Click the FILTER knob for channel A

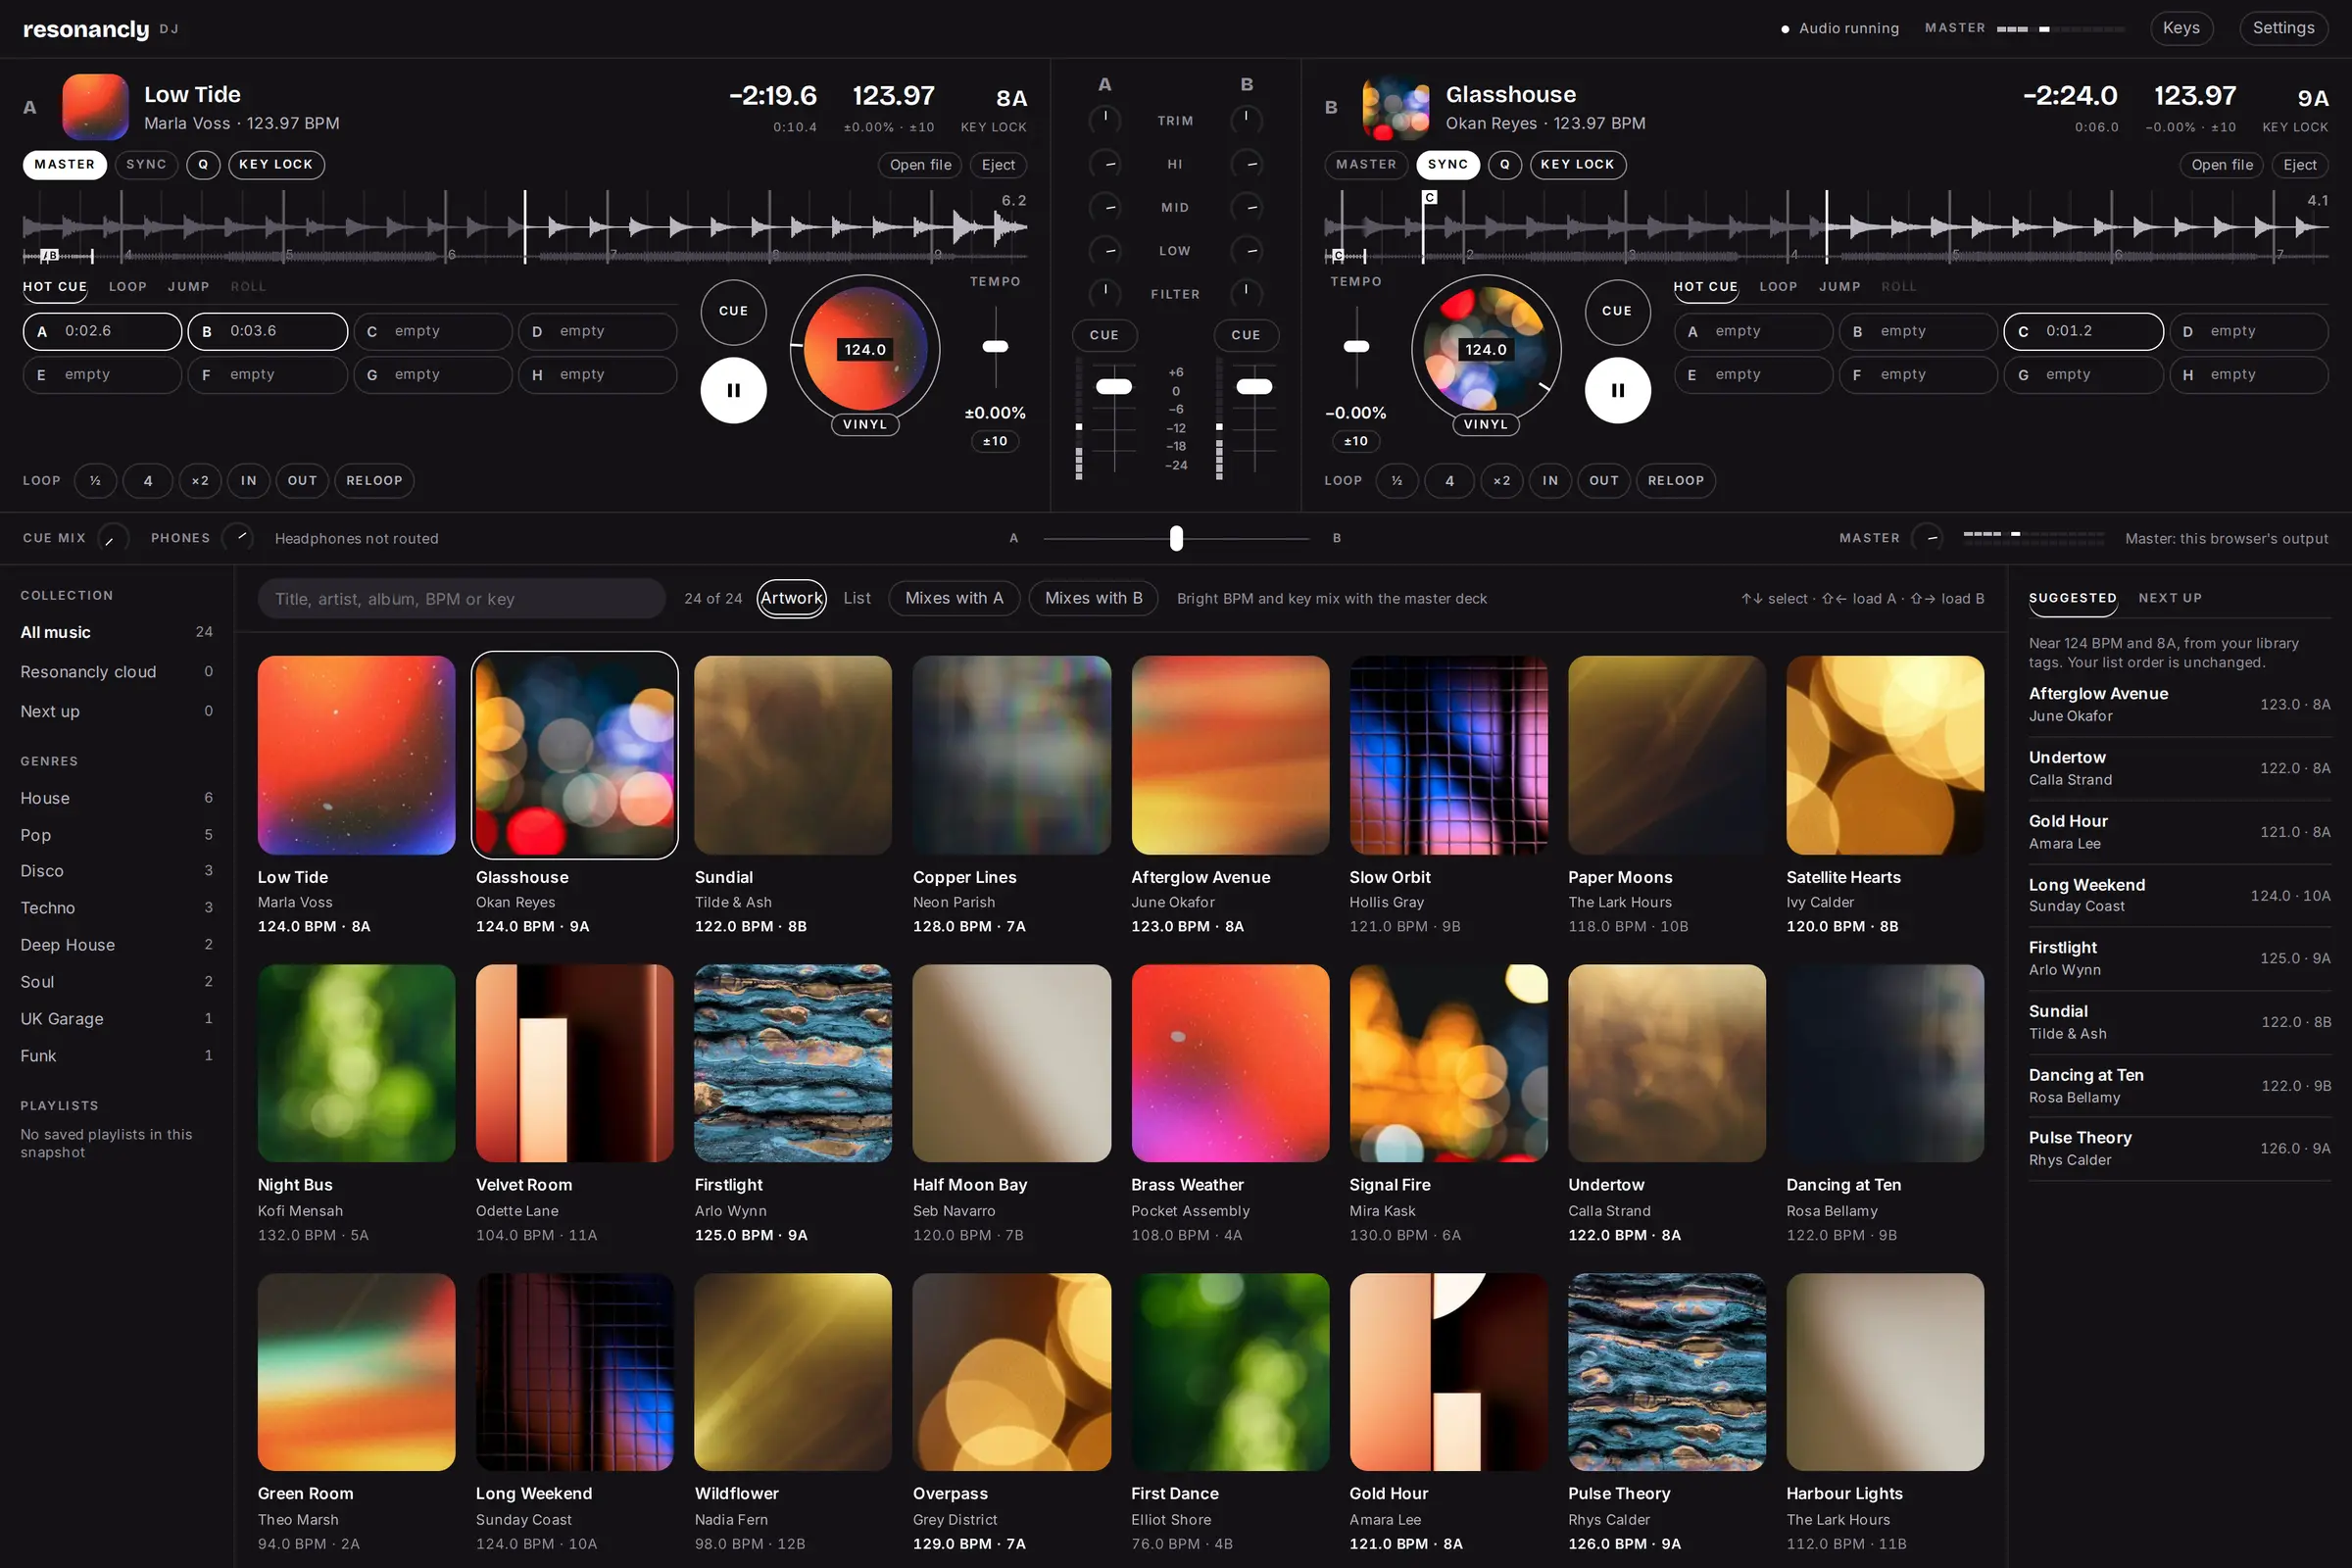click(1105, 293)
